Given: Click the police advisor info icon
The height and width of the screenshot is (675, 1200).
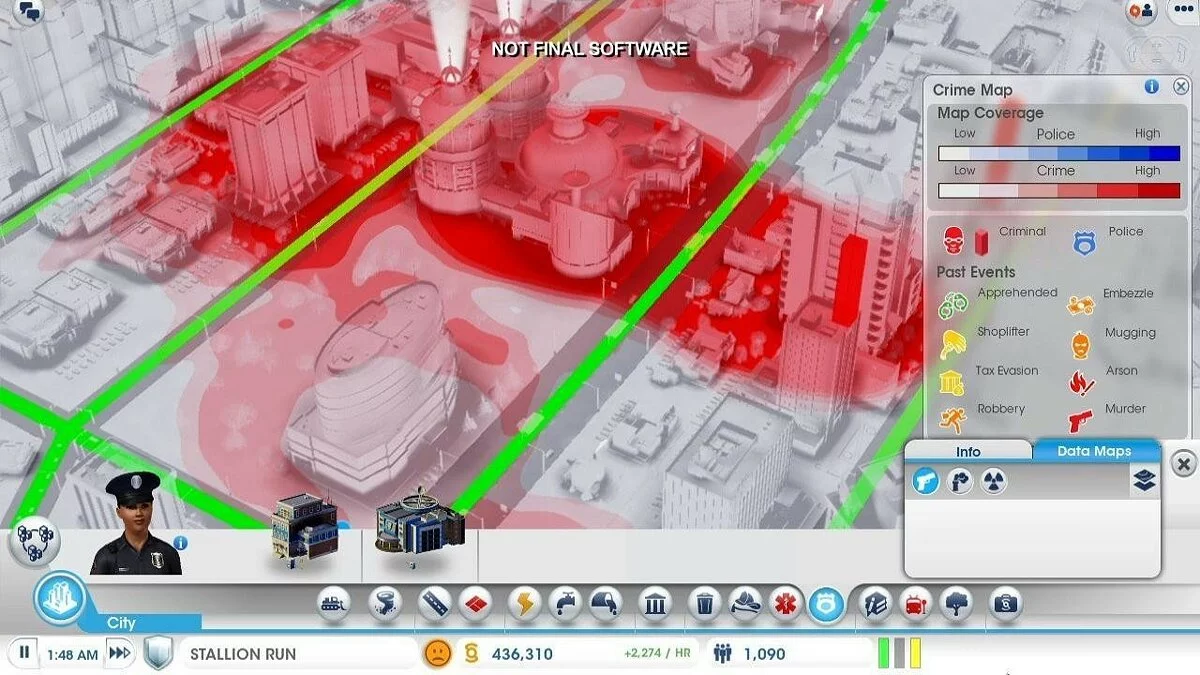Looking at the screenshot, I should 180,542.
